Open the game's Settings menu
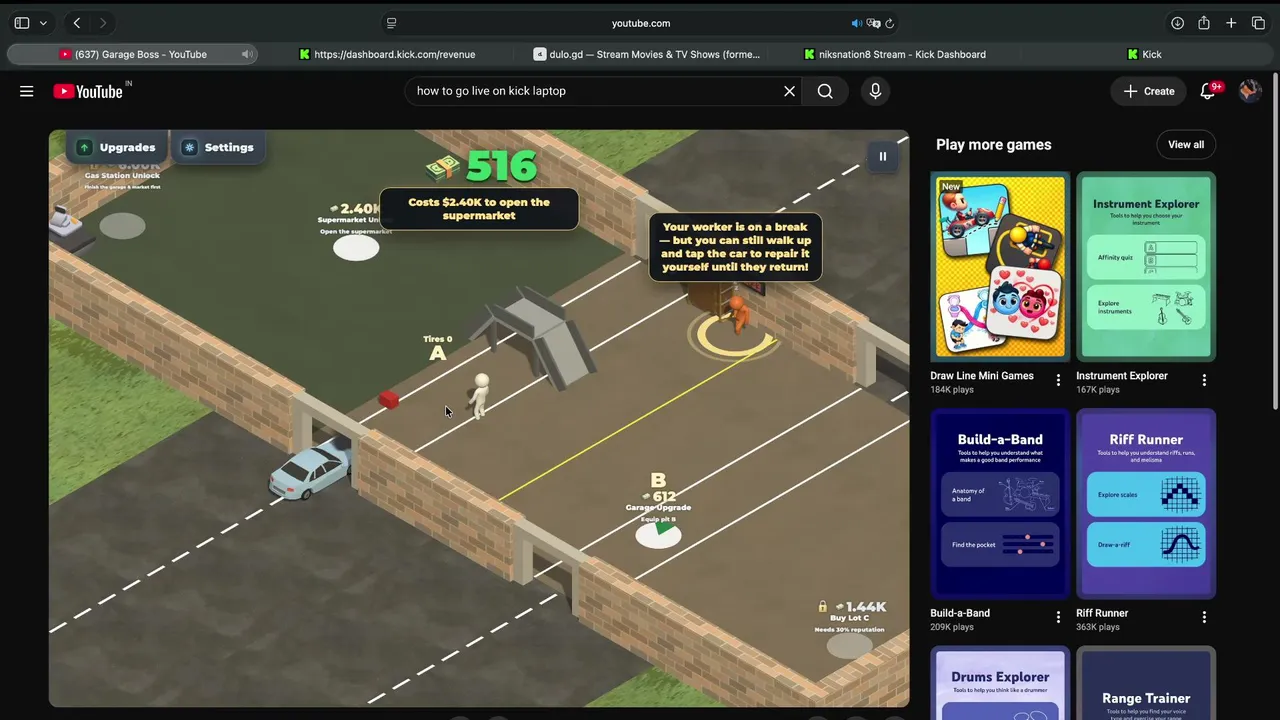Screen dimensions: 1280x720 [218, 147]
